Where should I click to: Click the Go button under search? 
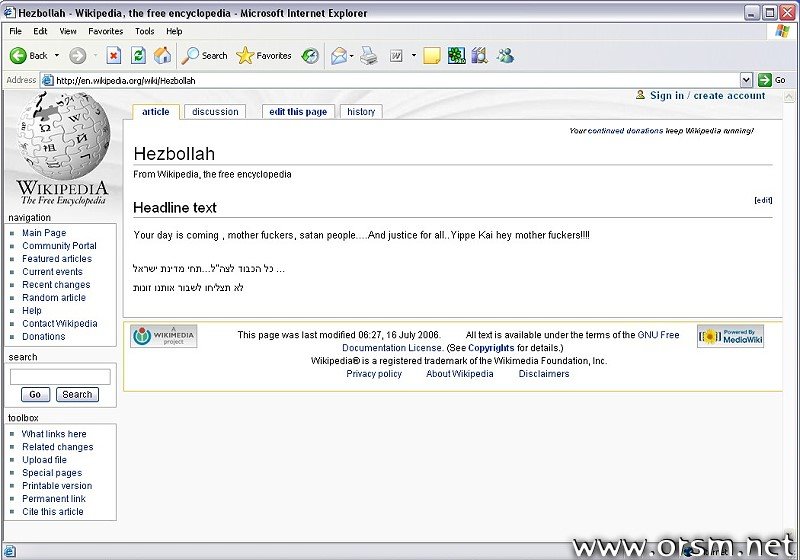click(x=35, y=394)
